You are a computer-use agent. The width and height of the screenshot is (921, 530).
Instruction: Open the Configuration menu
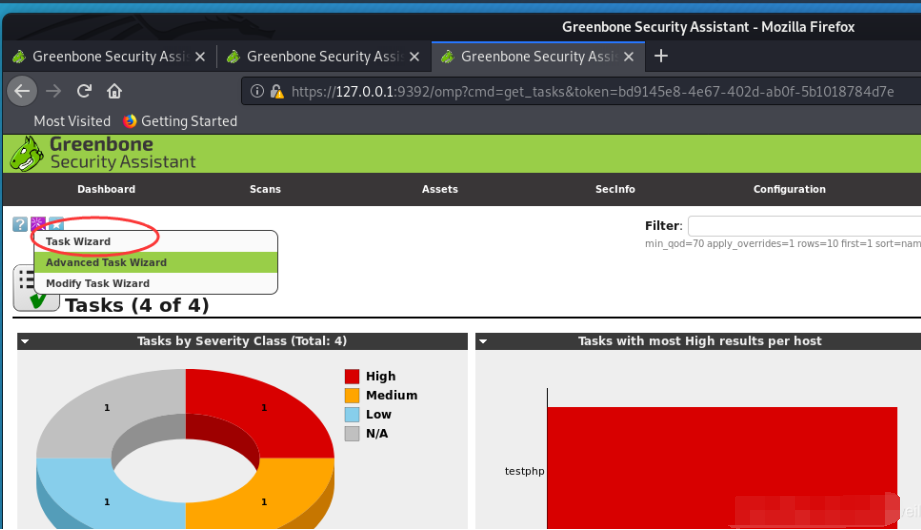point(789,189)
